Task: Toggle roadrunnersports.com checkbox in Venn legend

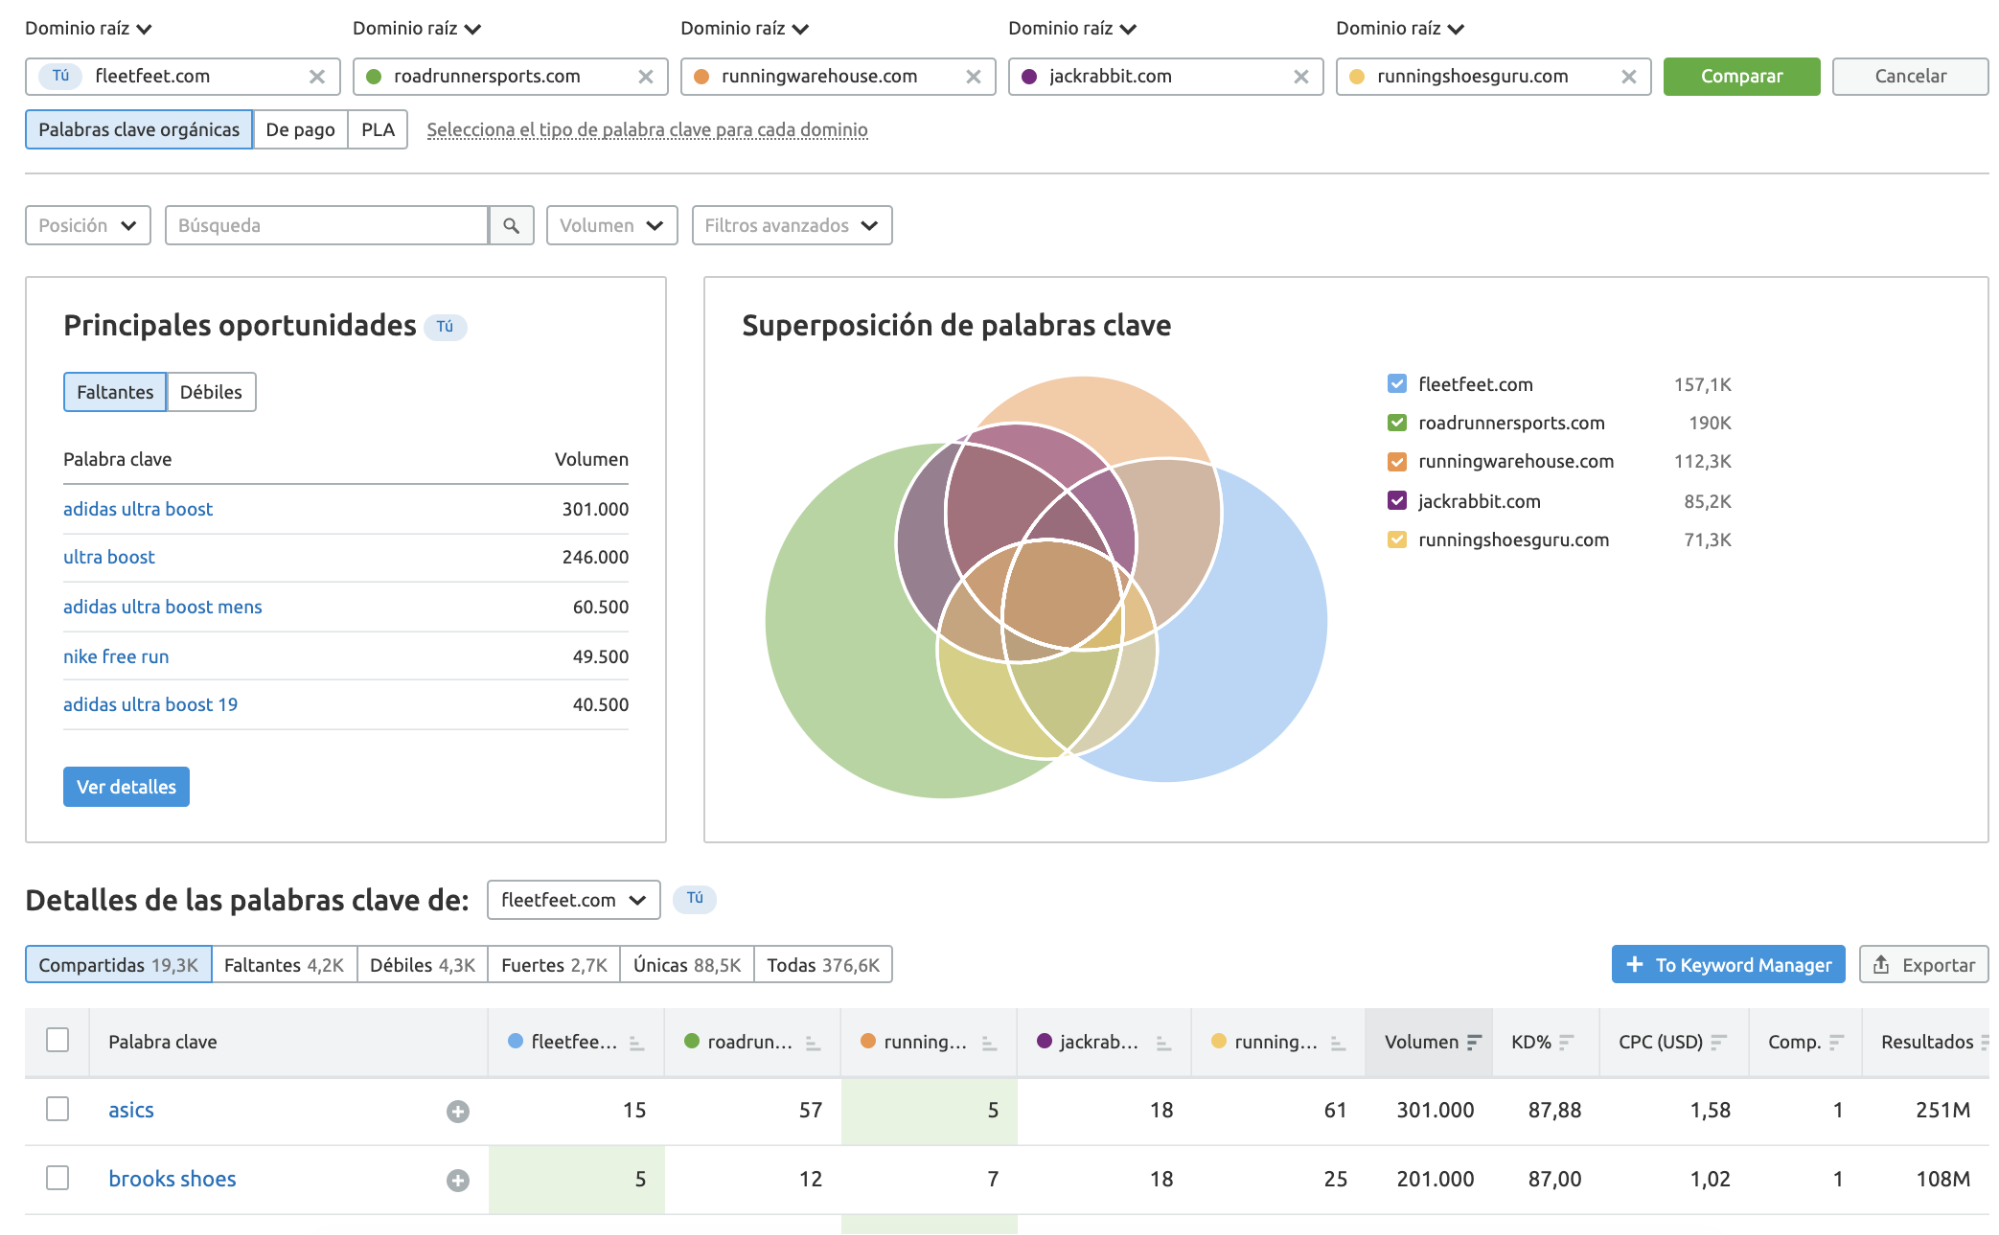Action: [x=1397, y=423]
